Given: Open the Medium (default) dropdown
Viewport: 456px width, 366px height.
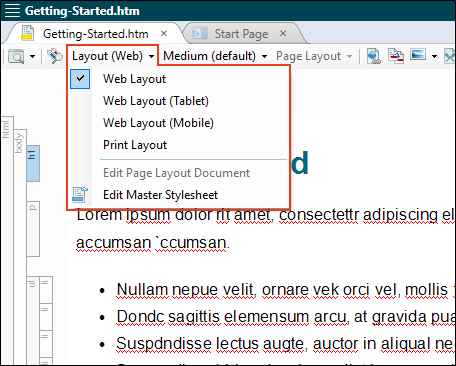Looking at the screenshot, I should pyautogui.click(x=215, y=56).
